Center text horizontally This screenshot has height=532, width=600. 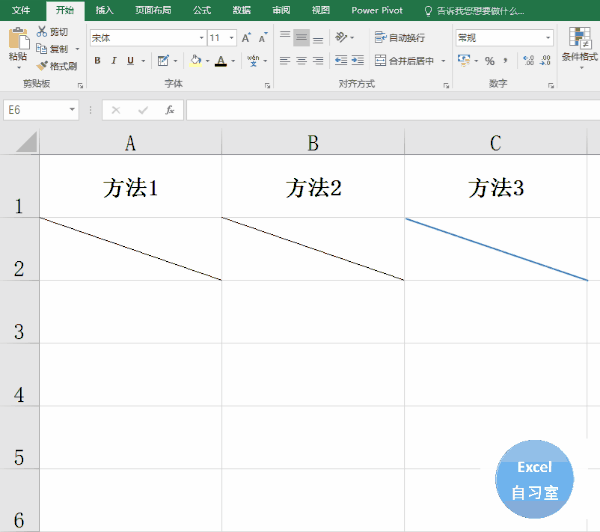tap(302, 60)
